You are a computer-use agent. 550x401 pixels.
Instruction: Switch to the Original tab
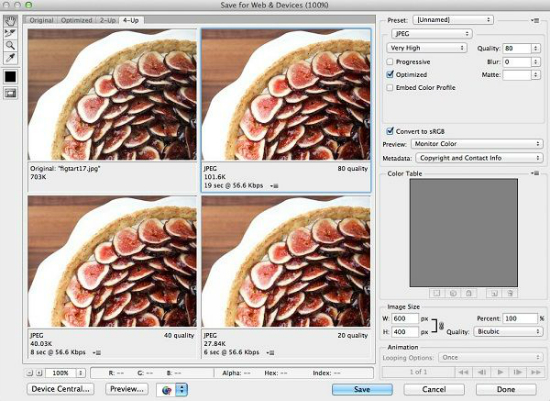click(x=41, y=20)
